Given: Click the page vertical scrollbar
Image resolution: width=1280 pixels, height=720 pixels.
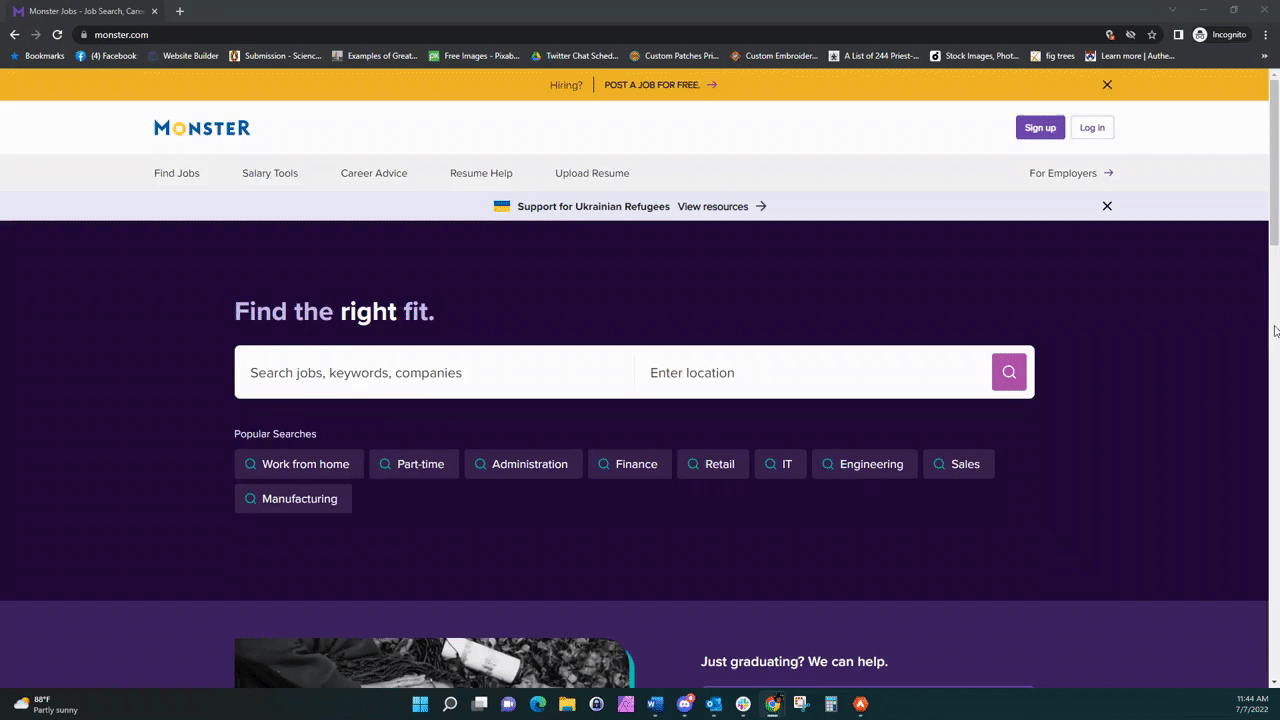Looking at the screenshot, I should coord(1274,160).
